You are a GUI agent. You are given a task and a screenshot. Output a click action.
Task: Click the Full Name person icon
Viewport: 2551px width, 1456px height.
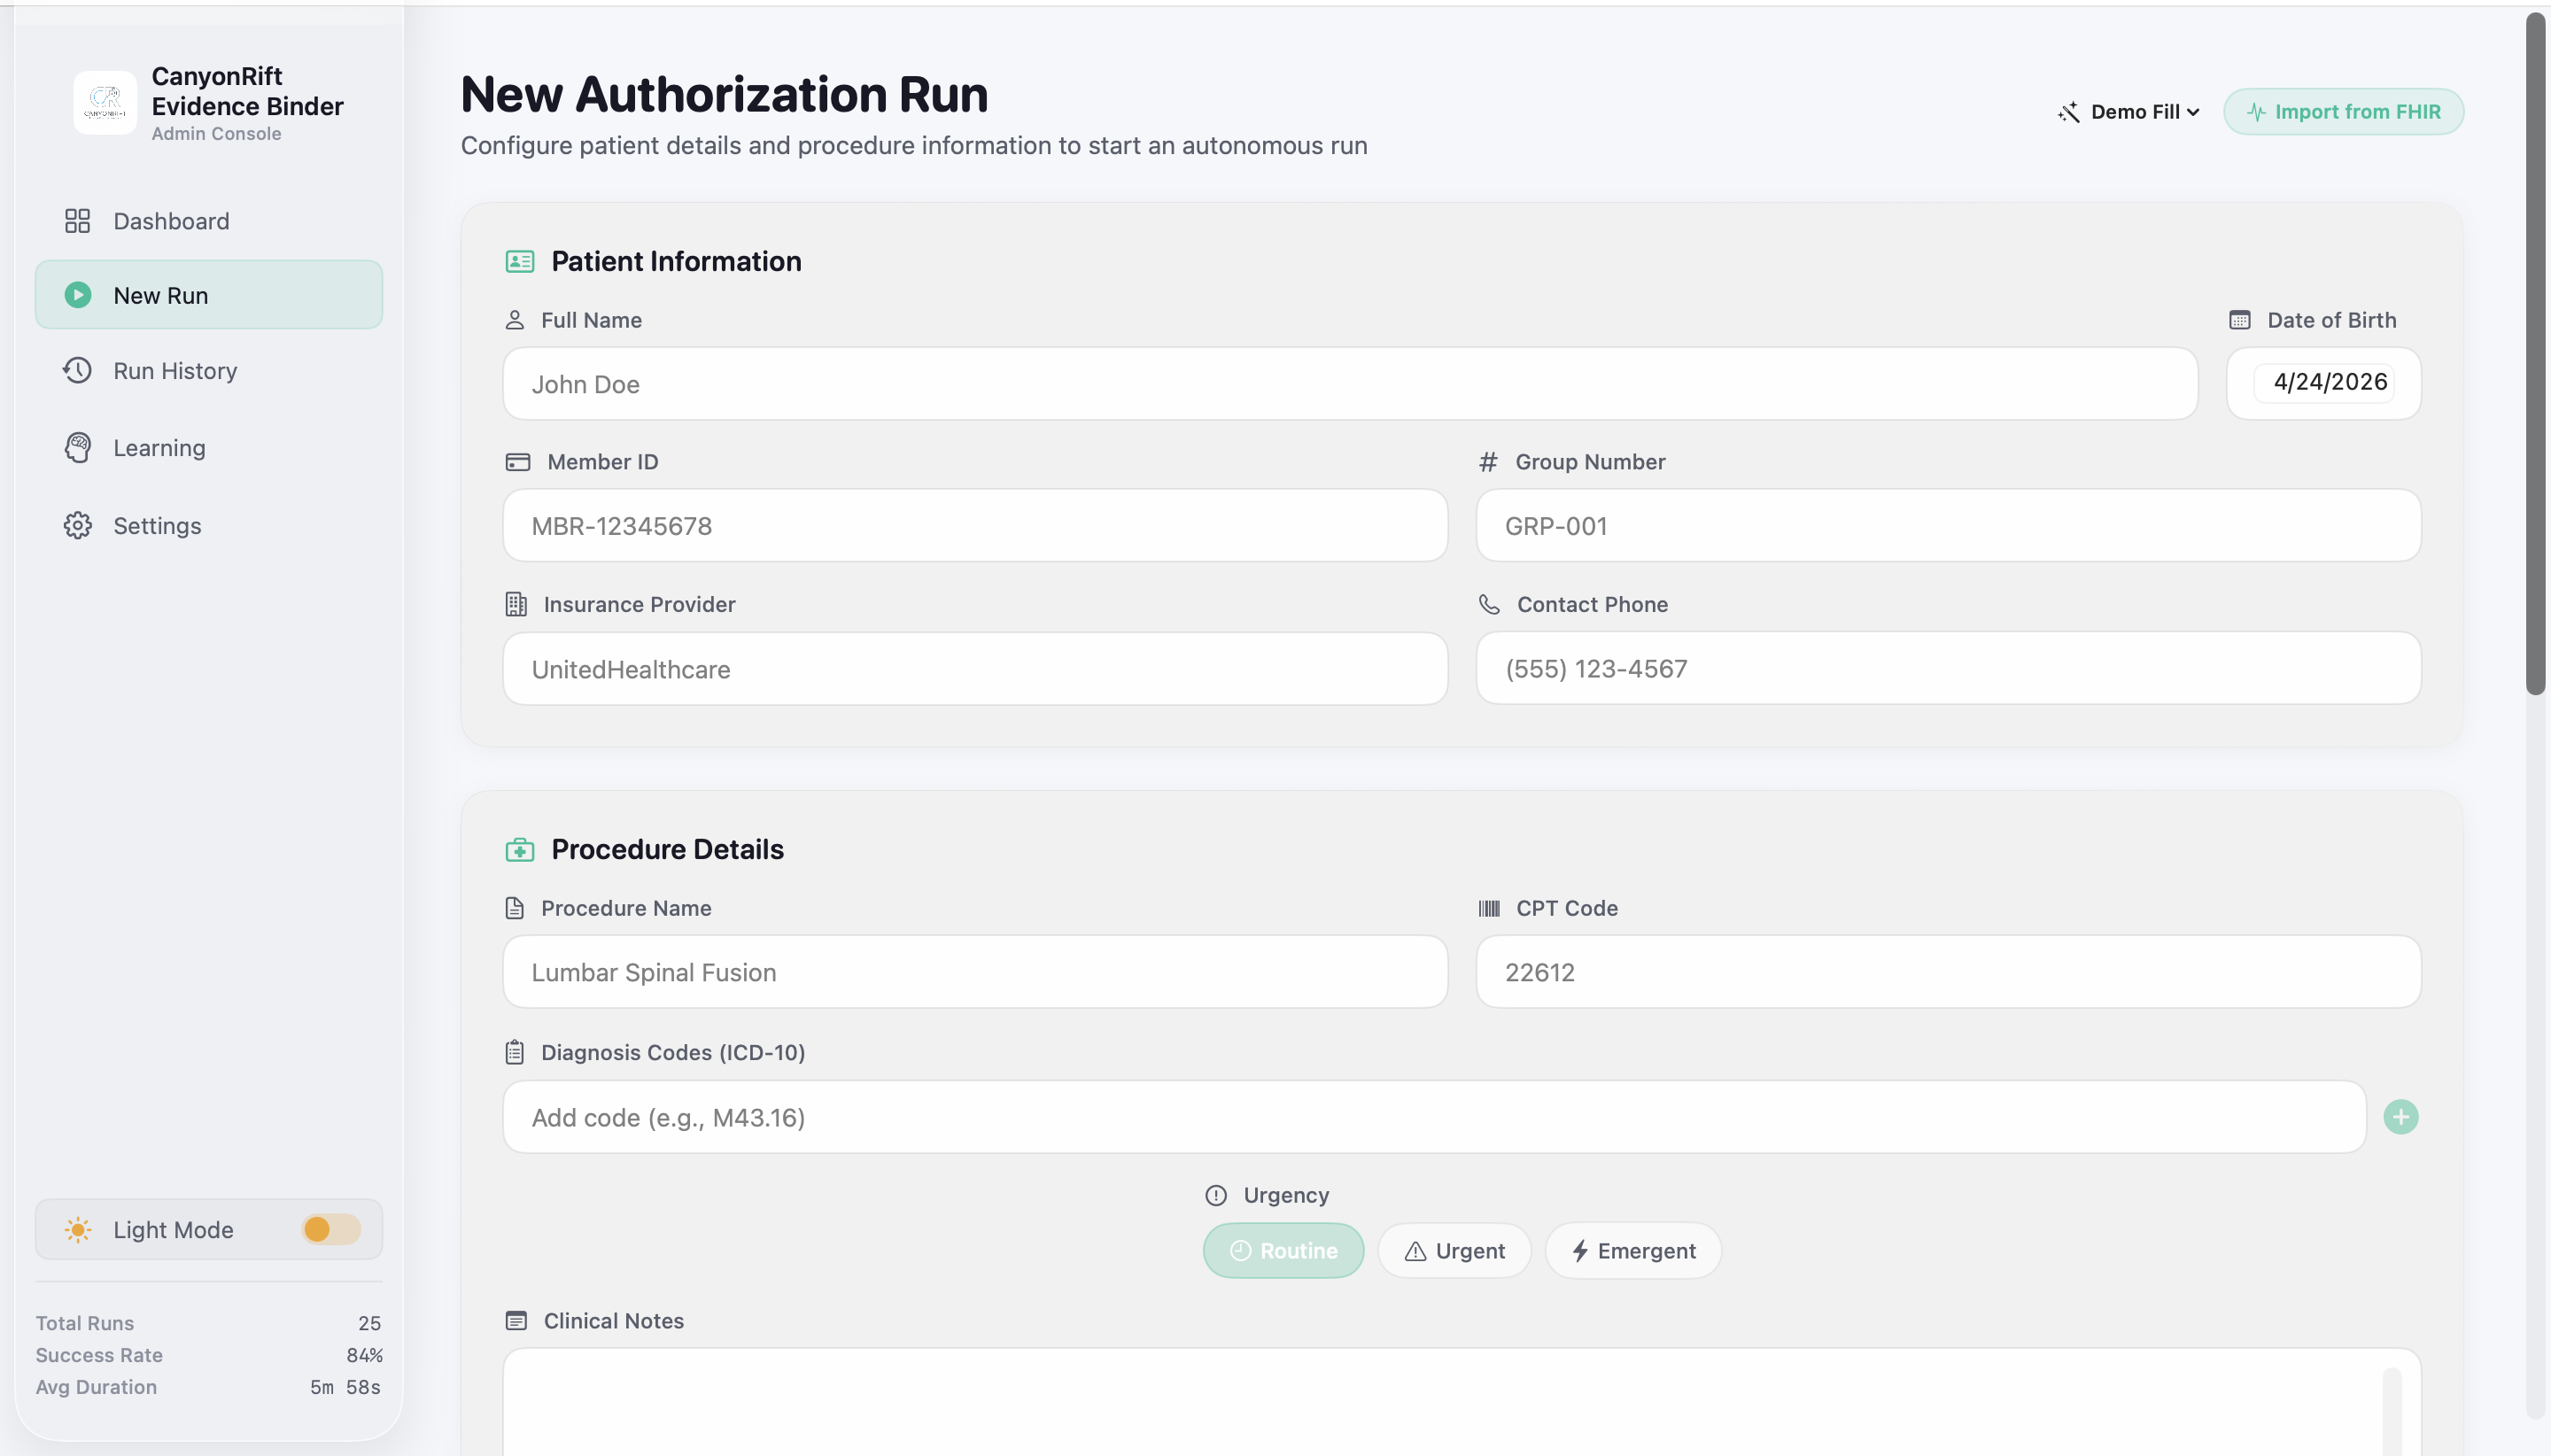point(515,320)
